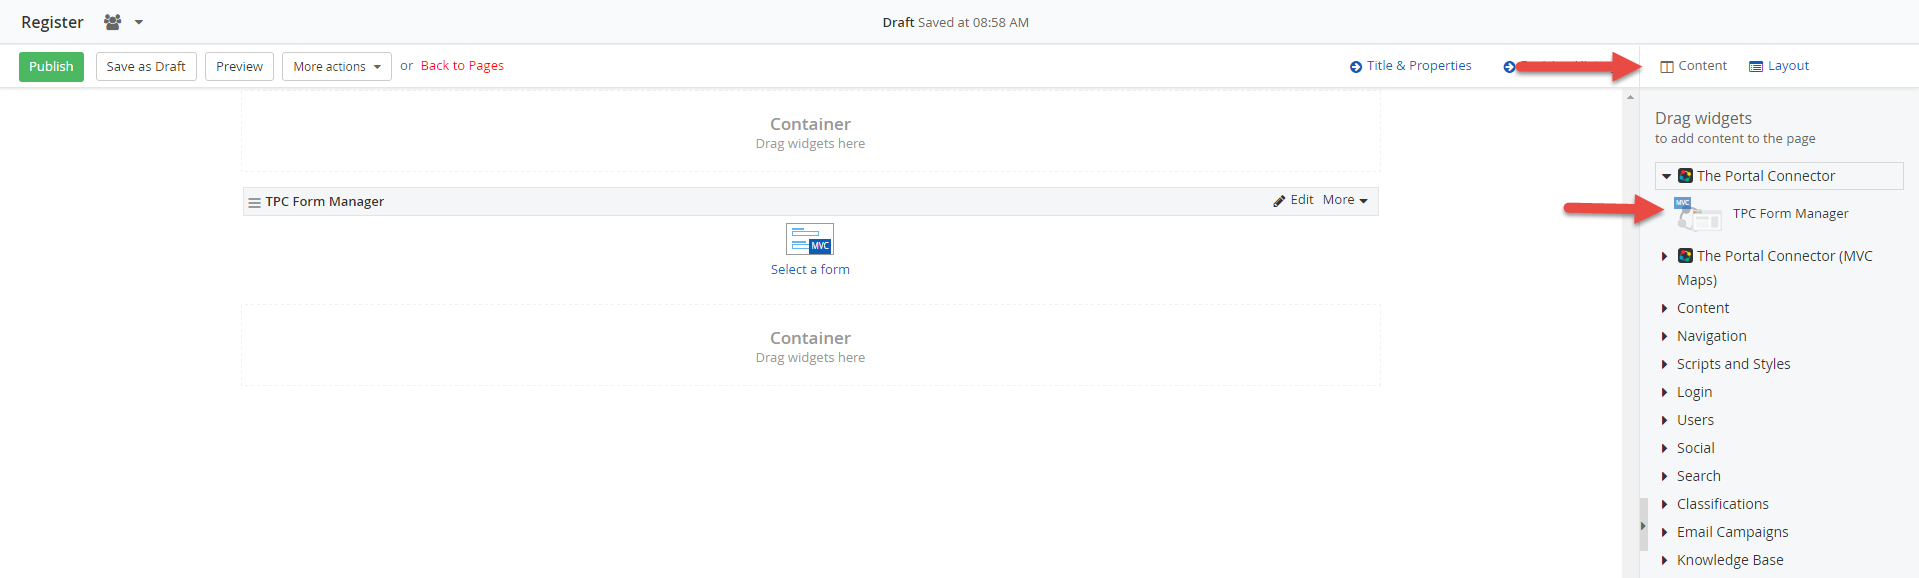The image size is (1919, 578).
Task: Click the green Publish button
Action: [51, 66]
